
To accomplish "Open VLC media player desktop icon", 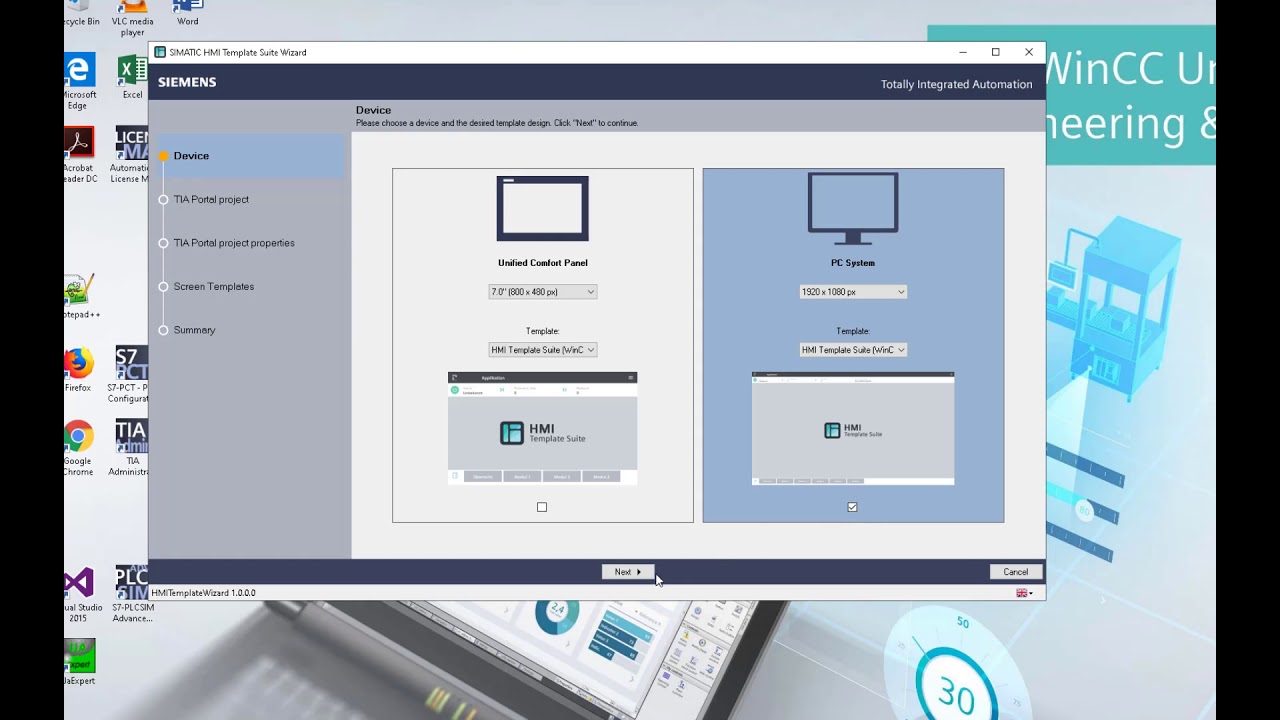I will point(132,18).
